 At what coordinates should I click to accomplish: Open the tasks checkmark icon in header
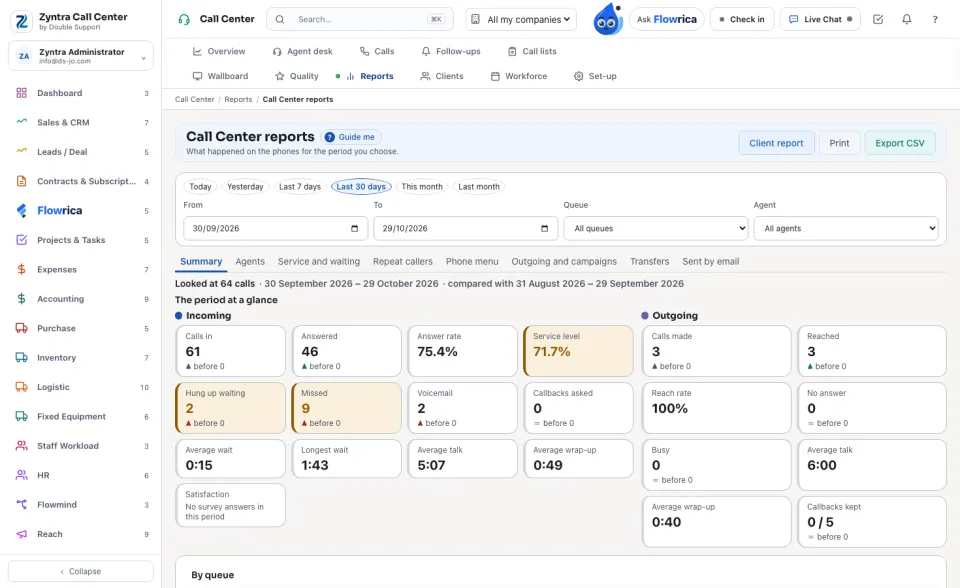click(878, 19)
